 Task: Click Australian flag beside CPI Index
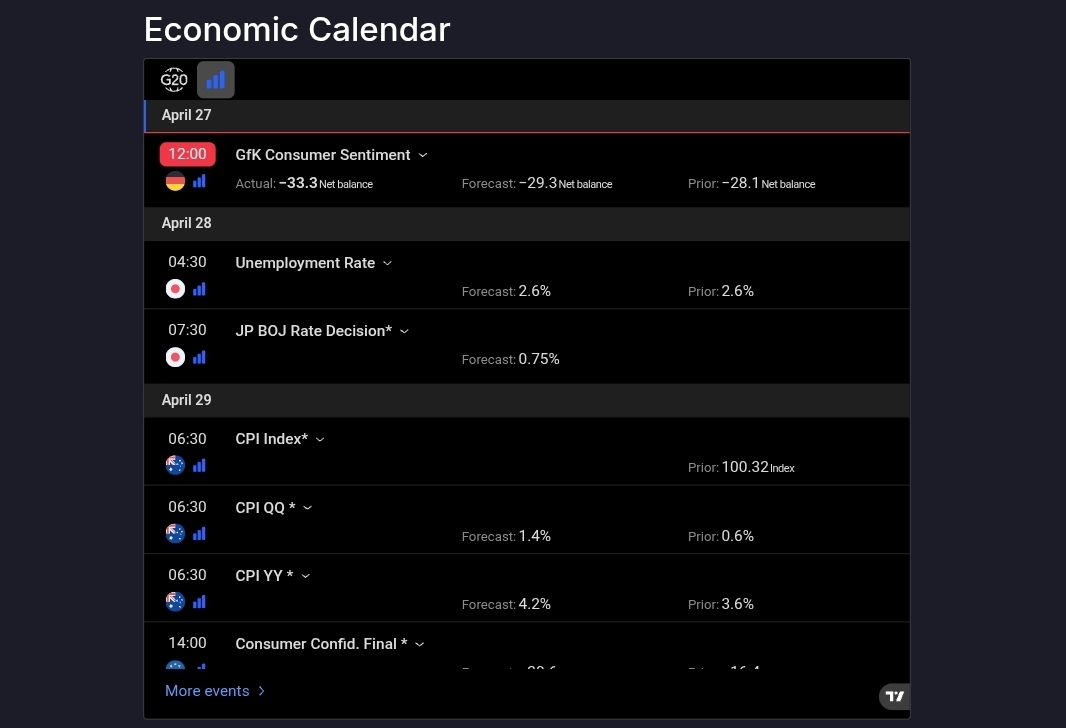(x=175, y=465)
